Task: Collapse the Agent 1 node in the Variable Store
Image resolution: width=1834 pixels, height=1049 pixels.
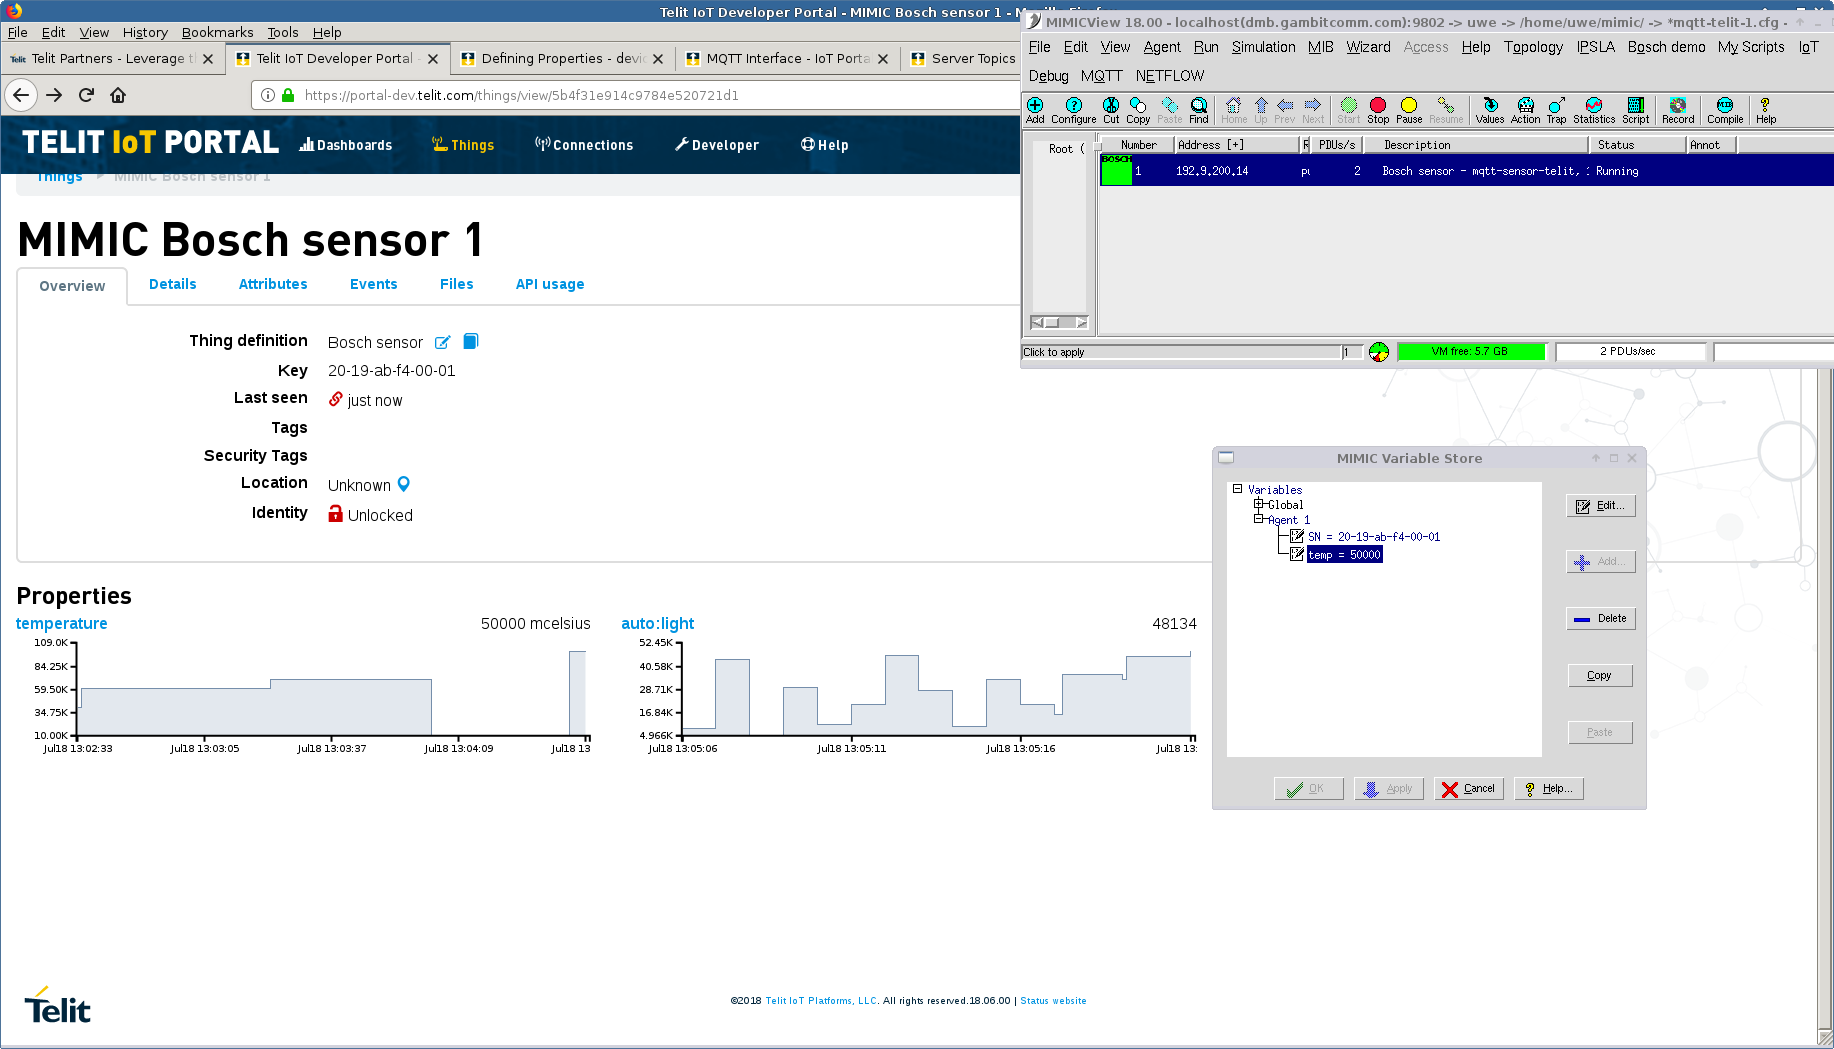Action: click(x=1259, y=519)
